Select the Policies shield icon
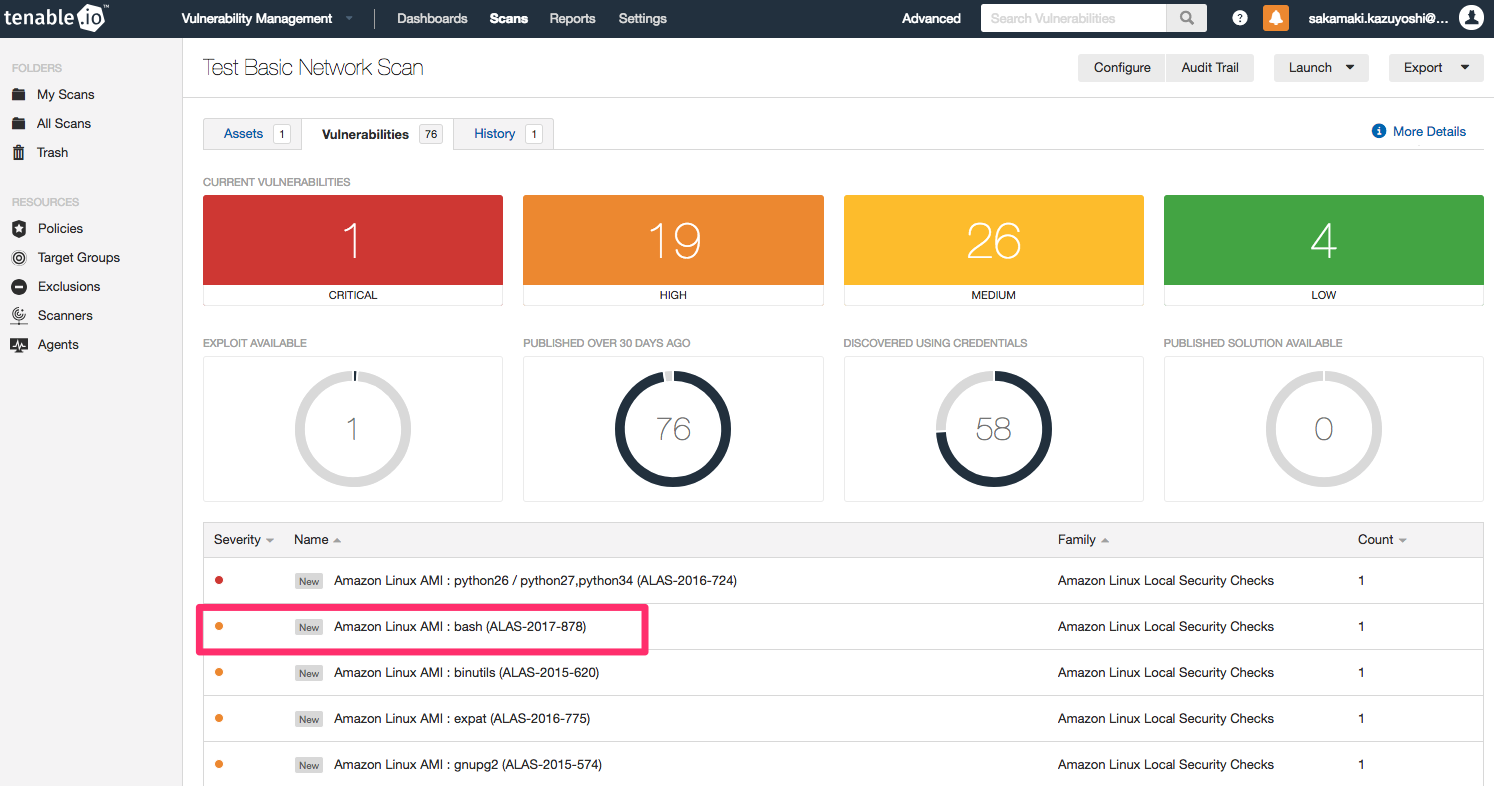Viewport: 1494px width, 786px height. point(18,229)
